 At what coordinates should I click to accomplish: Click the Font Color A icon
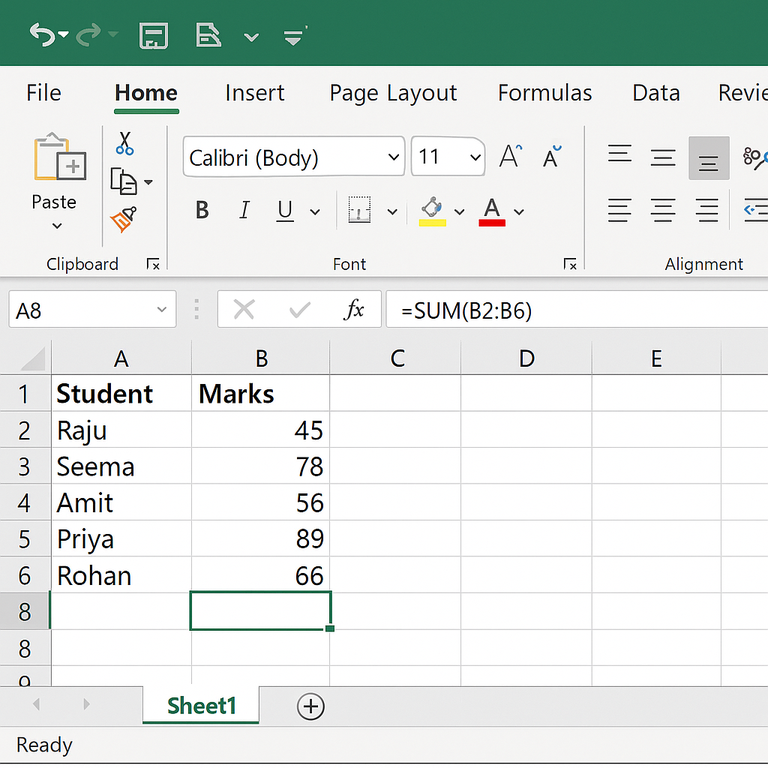click(x=492, y=212)
